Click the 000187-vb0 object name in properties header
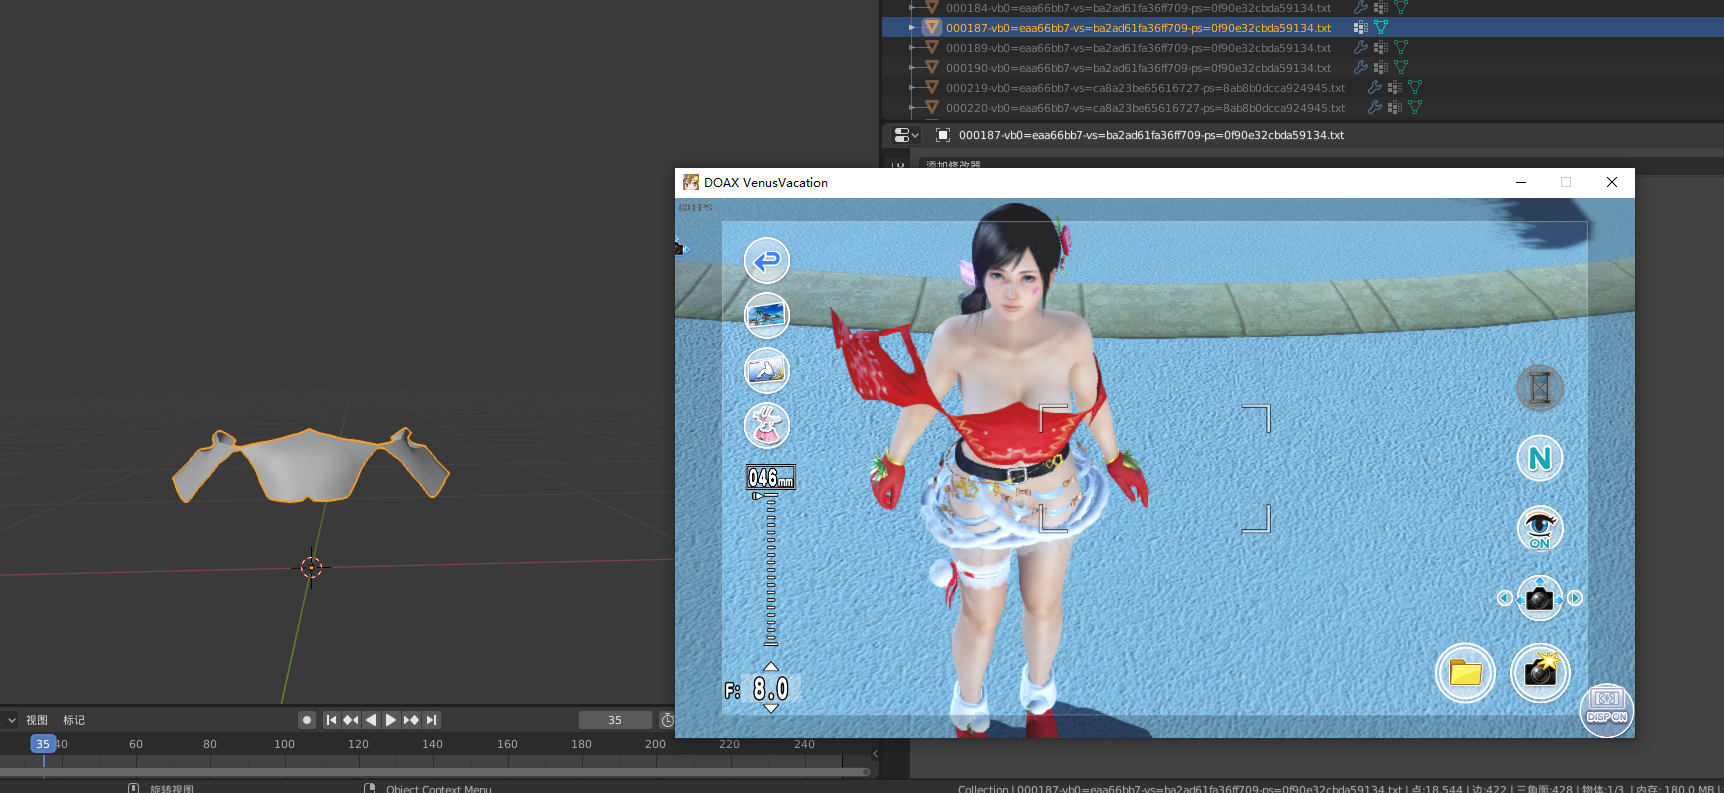The image size is (1724, 793). click(1151, 135)
